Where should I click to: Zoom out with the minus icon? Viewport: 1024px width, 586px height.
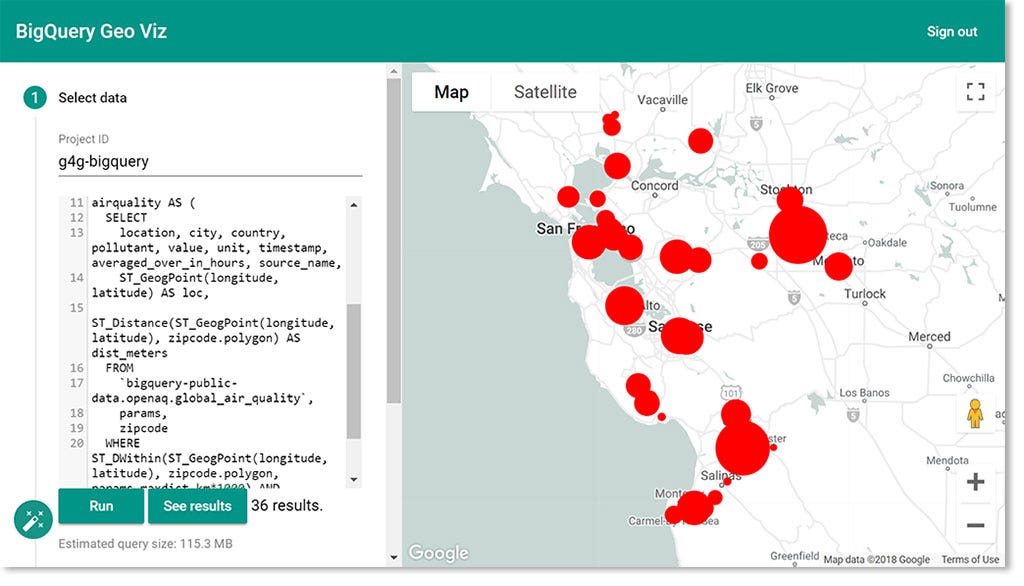[975, 525]
